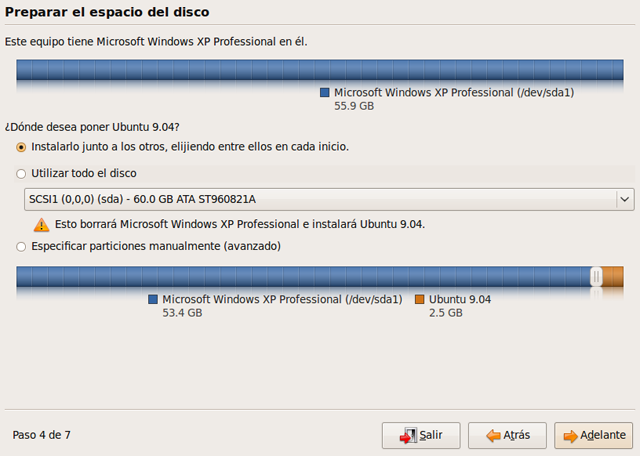
Task: Click orange Ubuntu 9.04 legend square
Action: (x=419, y=299)
